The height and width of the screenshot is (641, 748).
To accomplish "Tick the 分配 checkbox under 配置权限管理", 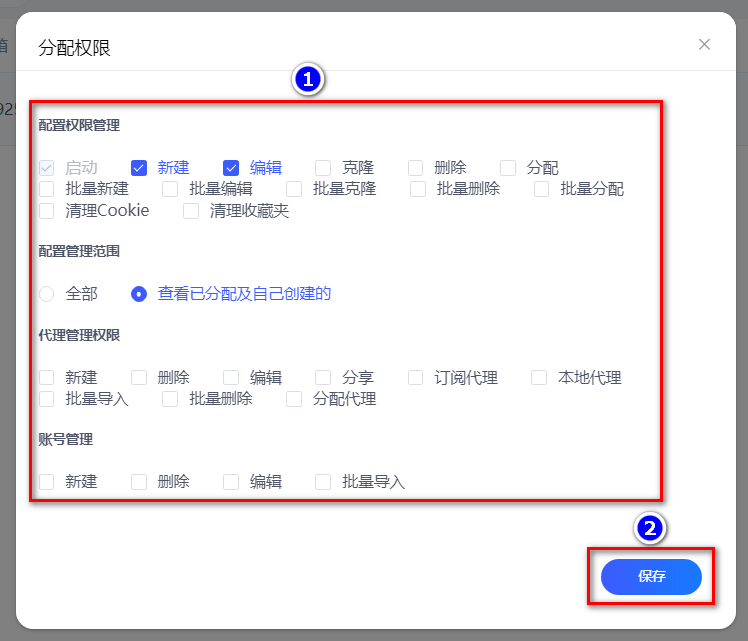I will tap(508, 168).
